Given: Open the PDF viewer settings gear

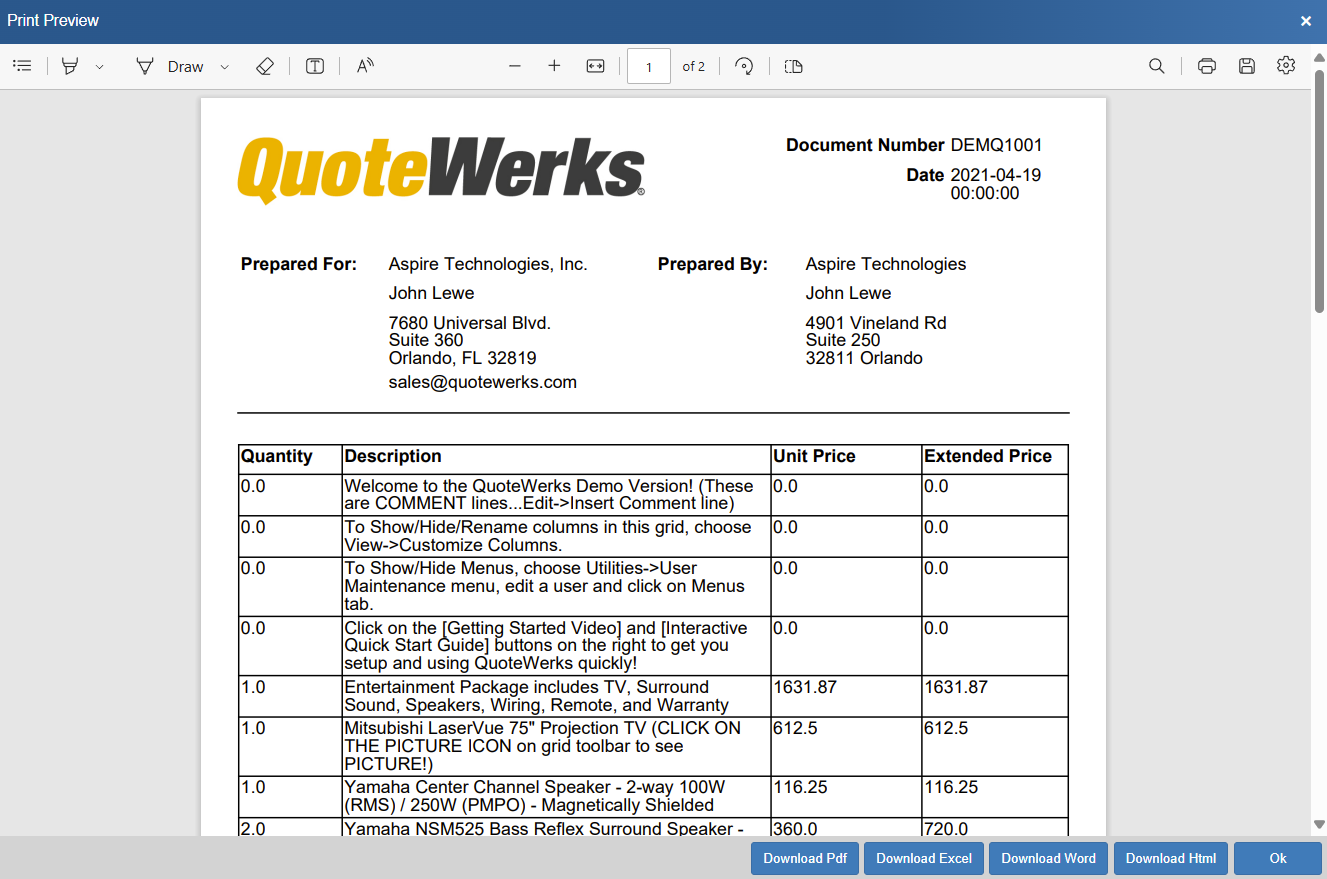Looking at the screenshot, I should coord(1286,66).
